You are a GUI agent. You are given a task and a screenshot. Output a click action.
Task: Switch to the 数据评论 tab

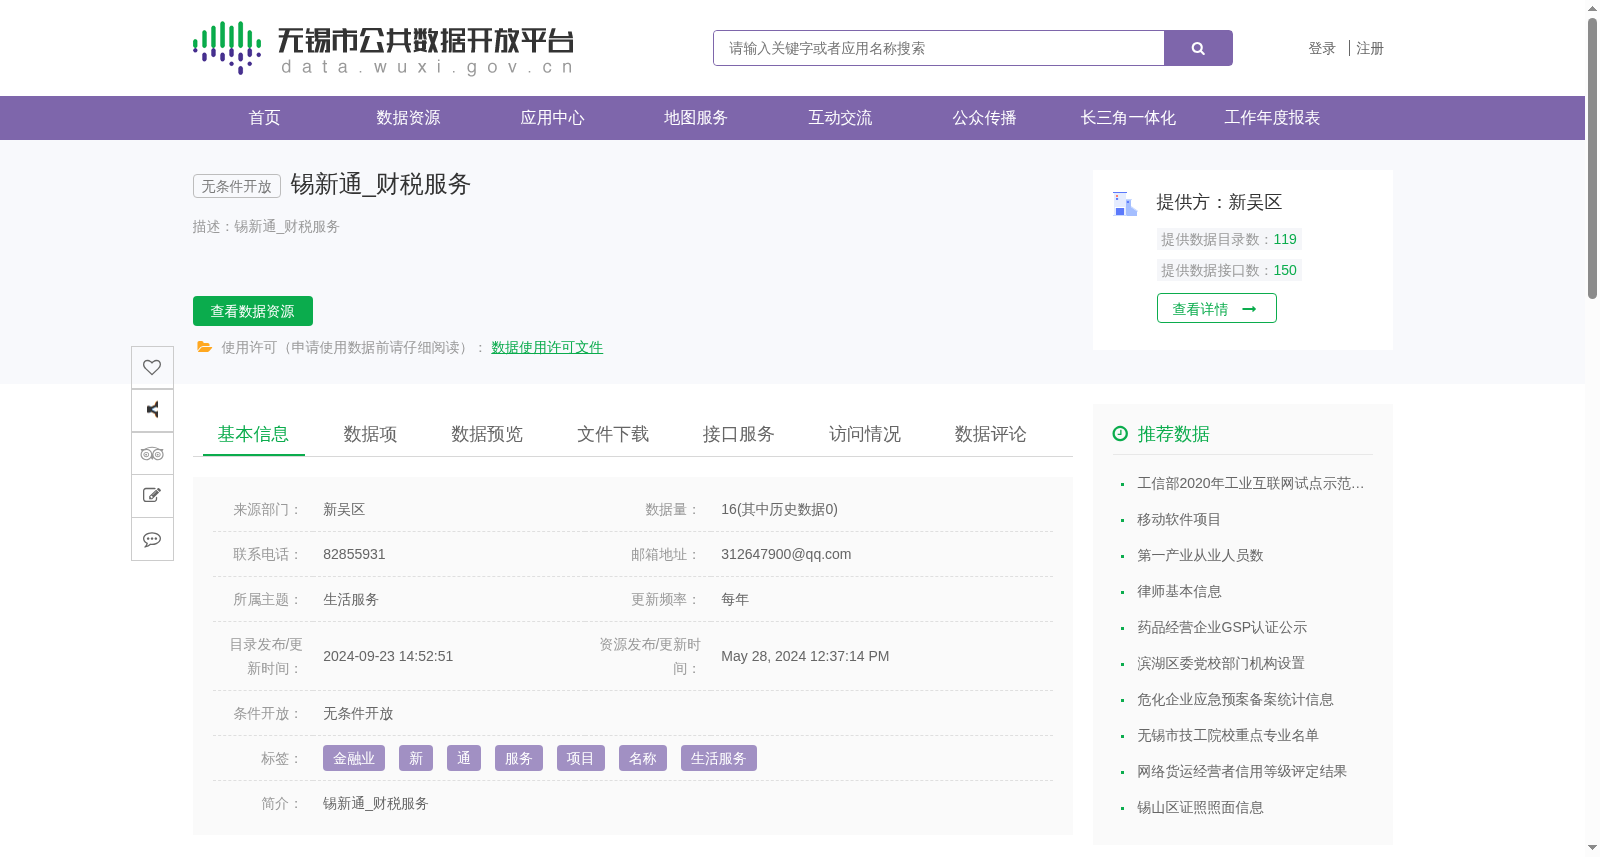(991, 434)
